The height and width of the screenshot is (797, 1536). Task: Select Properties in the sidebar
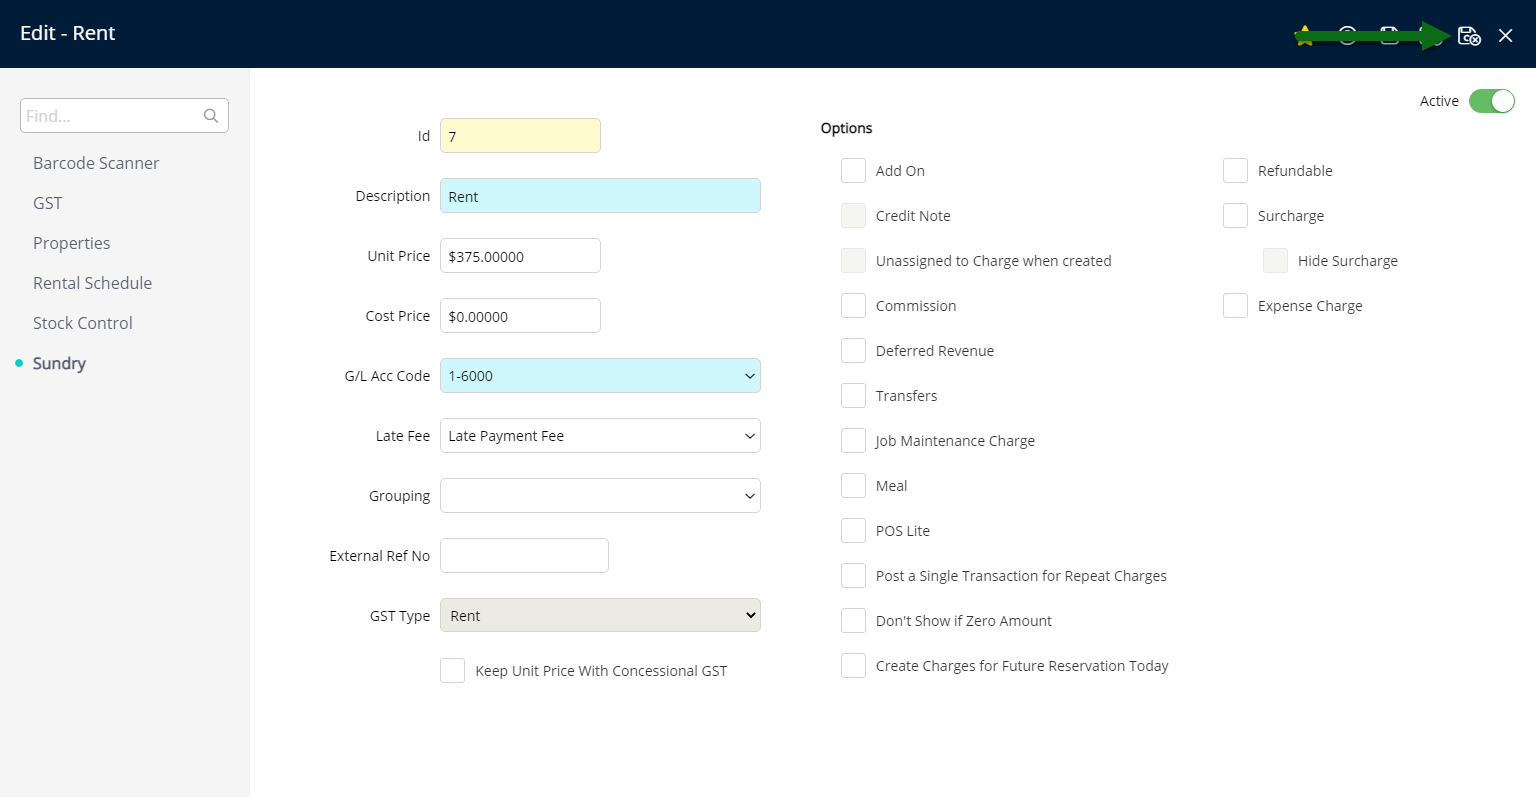point(72,243)
